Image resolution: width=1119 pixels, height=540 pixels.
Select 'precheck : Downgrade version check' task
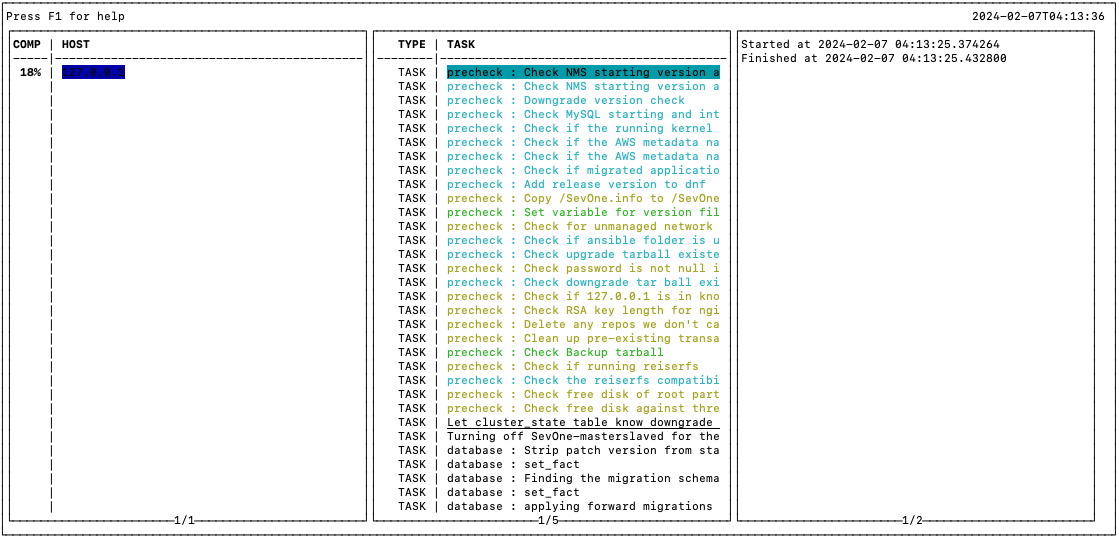tap(566, 100)
